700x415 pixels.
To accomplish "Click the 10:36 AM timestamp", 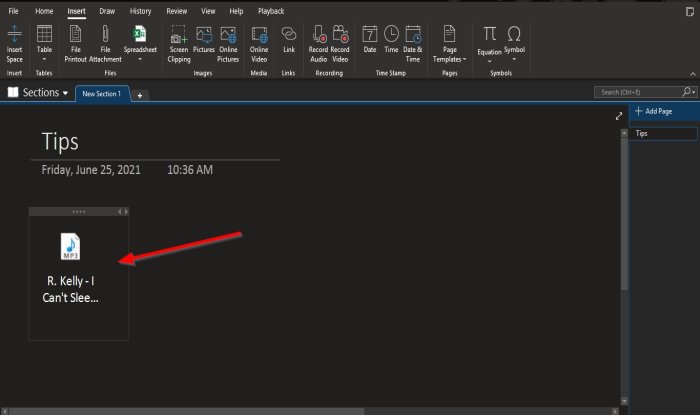I will click(x=190, y=170).
